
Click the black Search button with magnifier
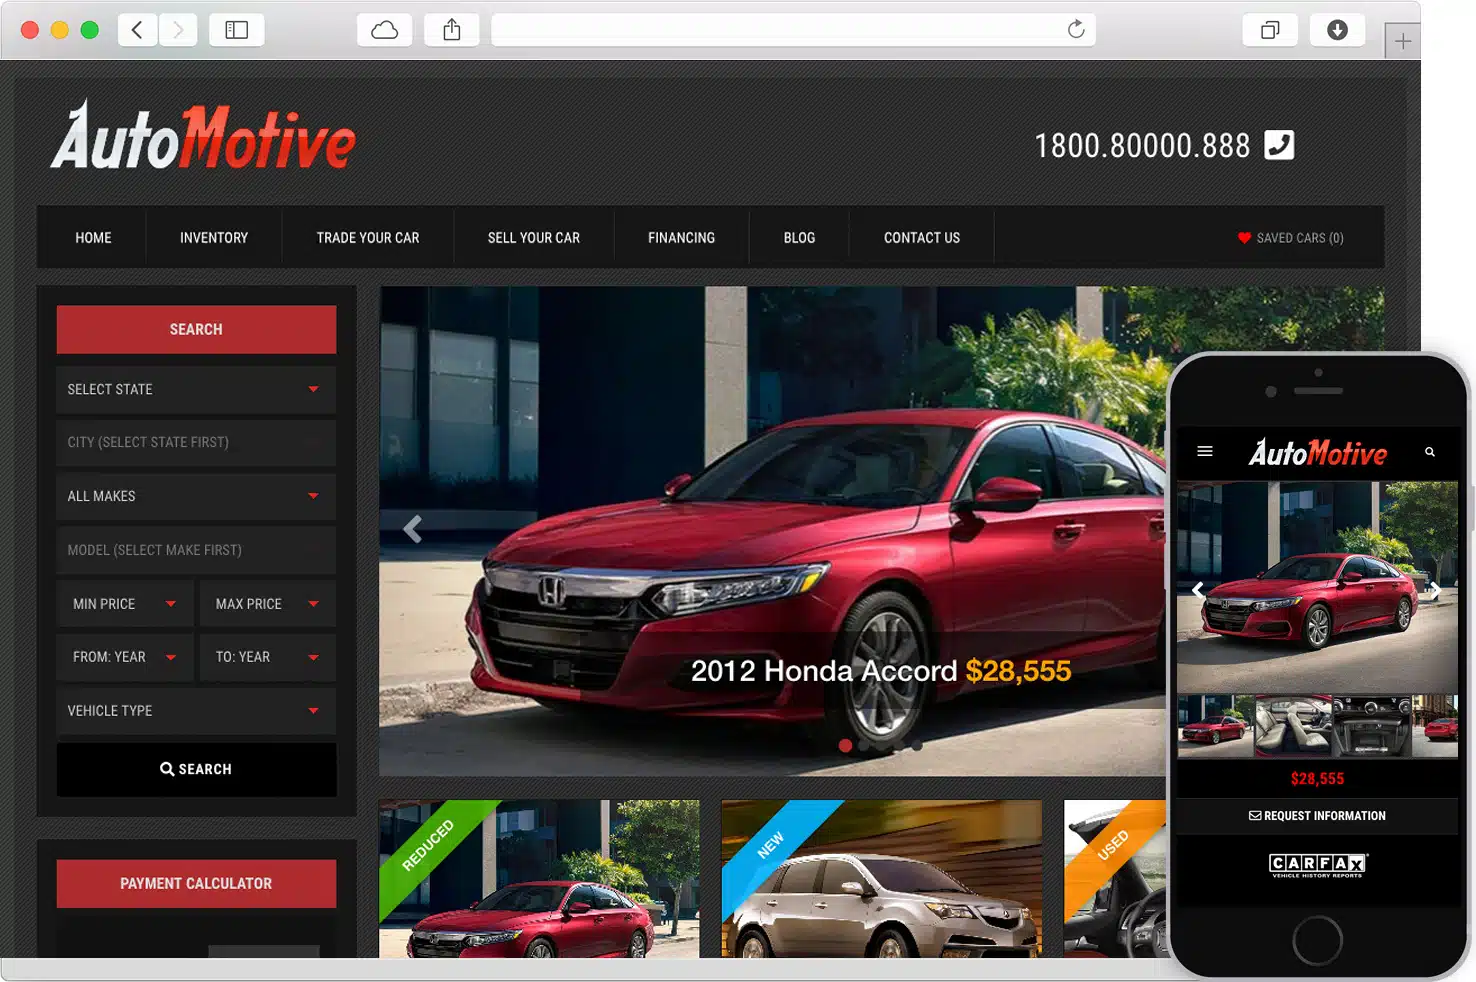pyautogui.click(x=196, y=769)
